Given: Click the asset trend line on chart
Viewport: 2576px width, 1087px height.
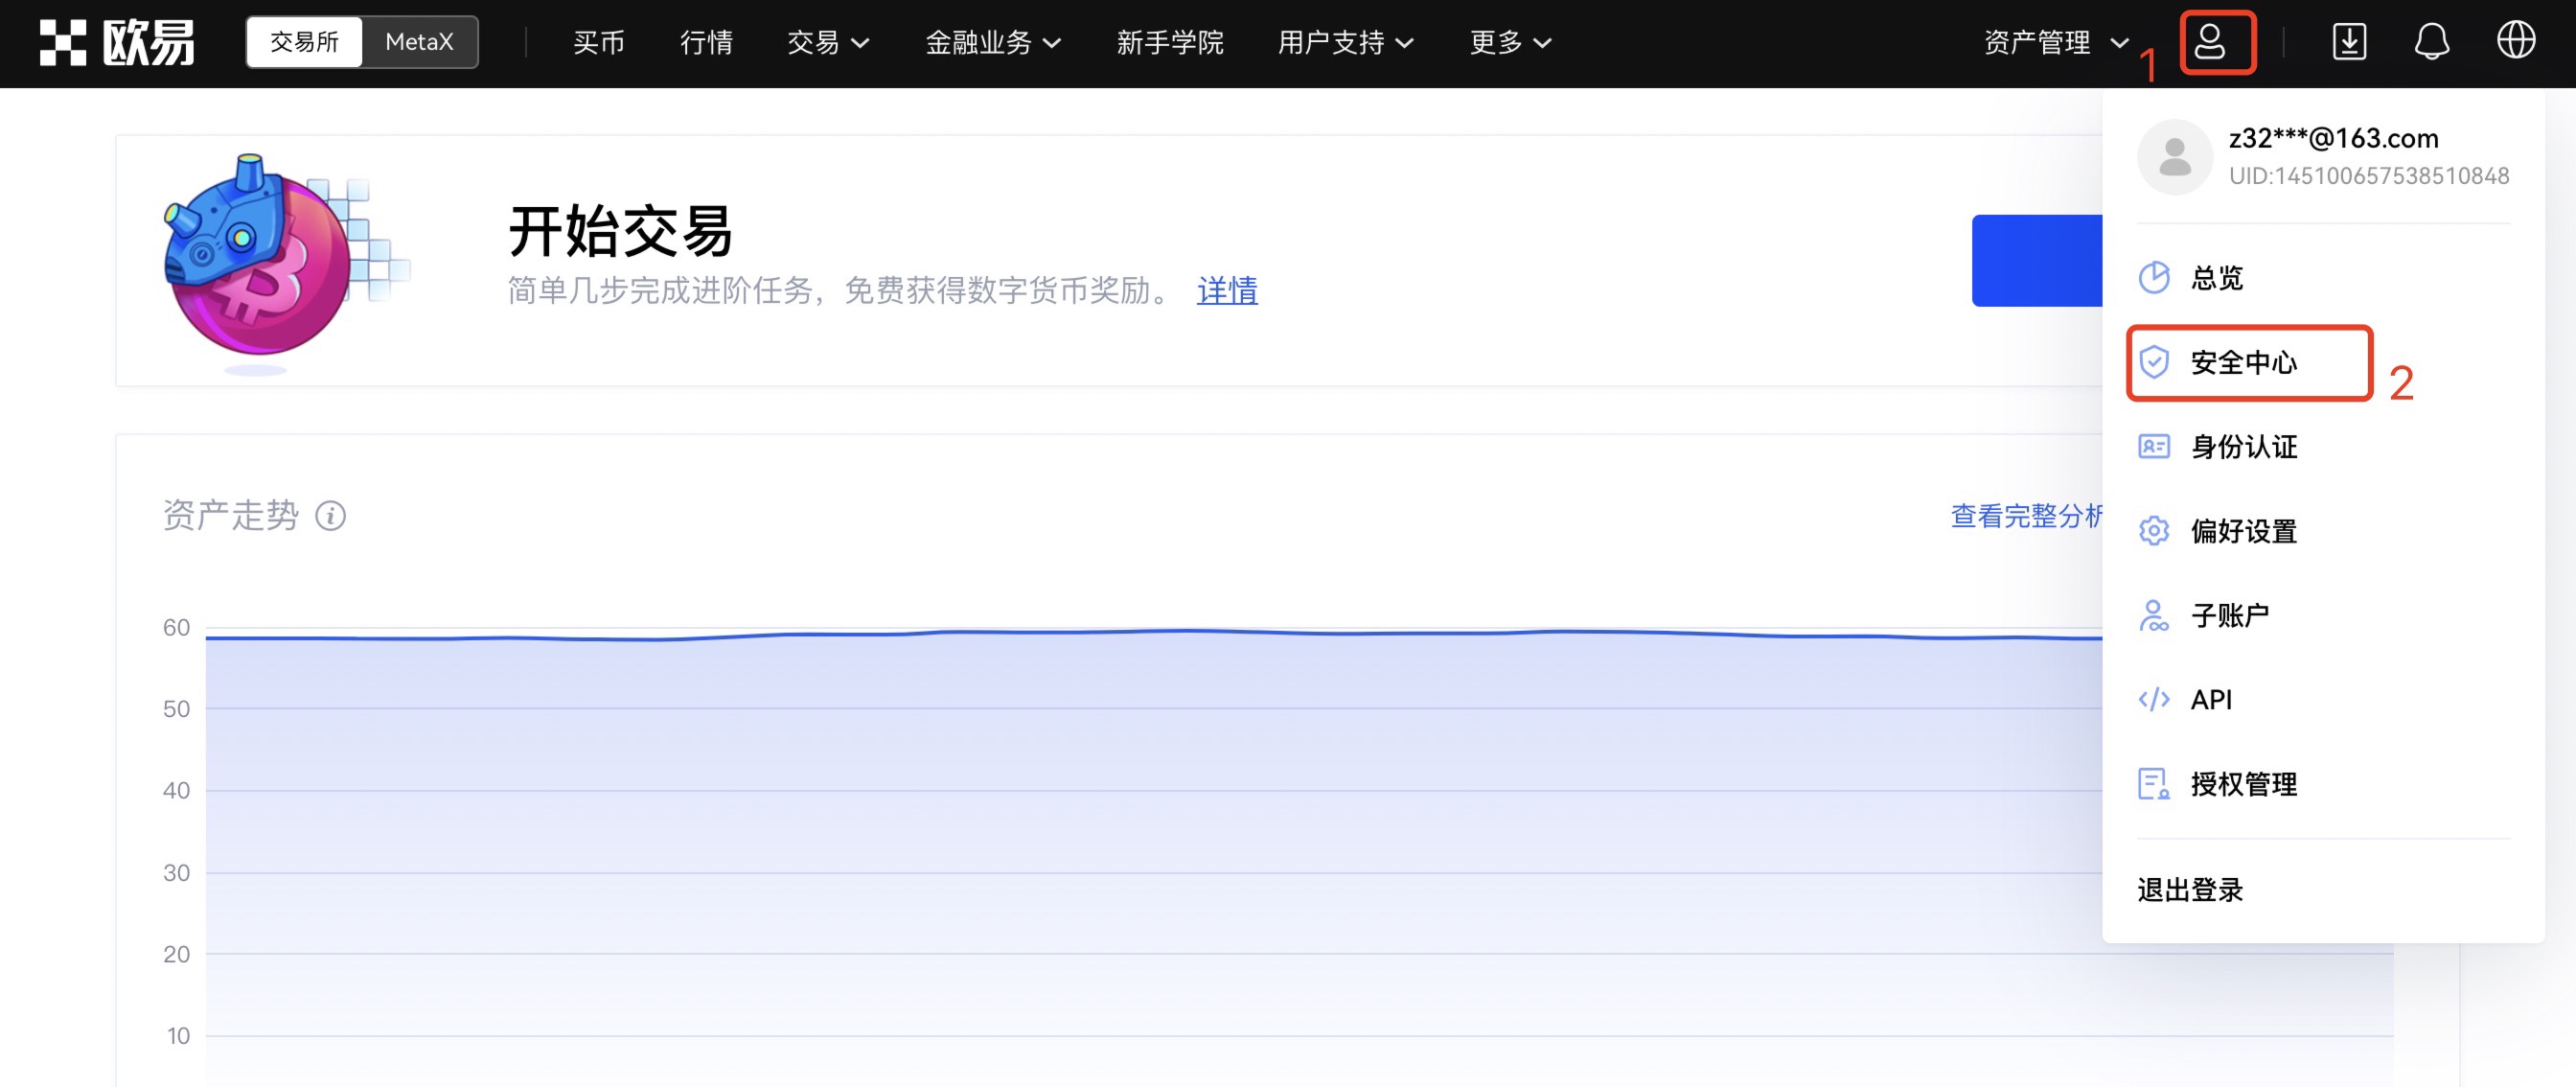Looking at the screenshot, I should (x=1154, y=634).
